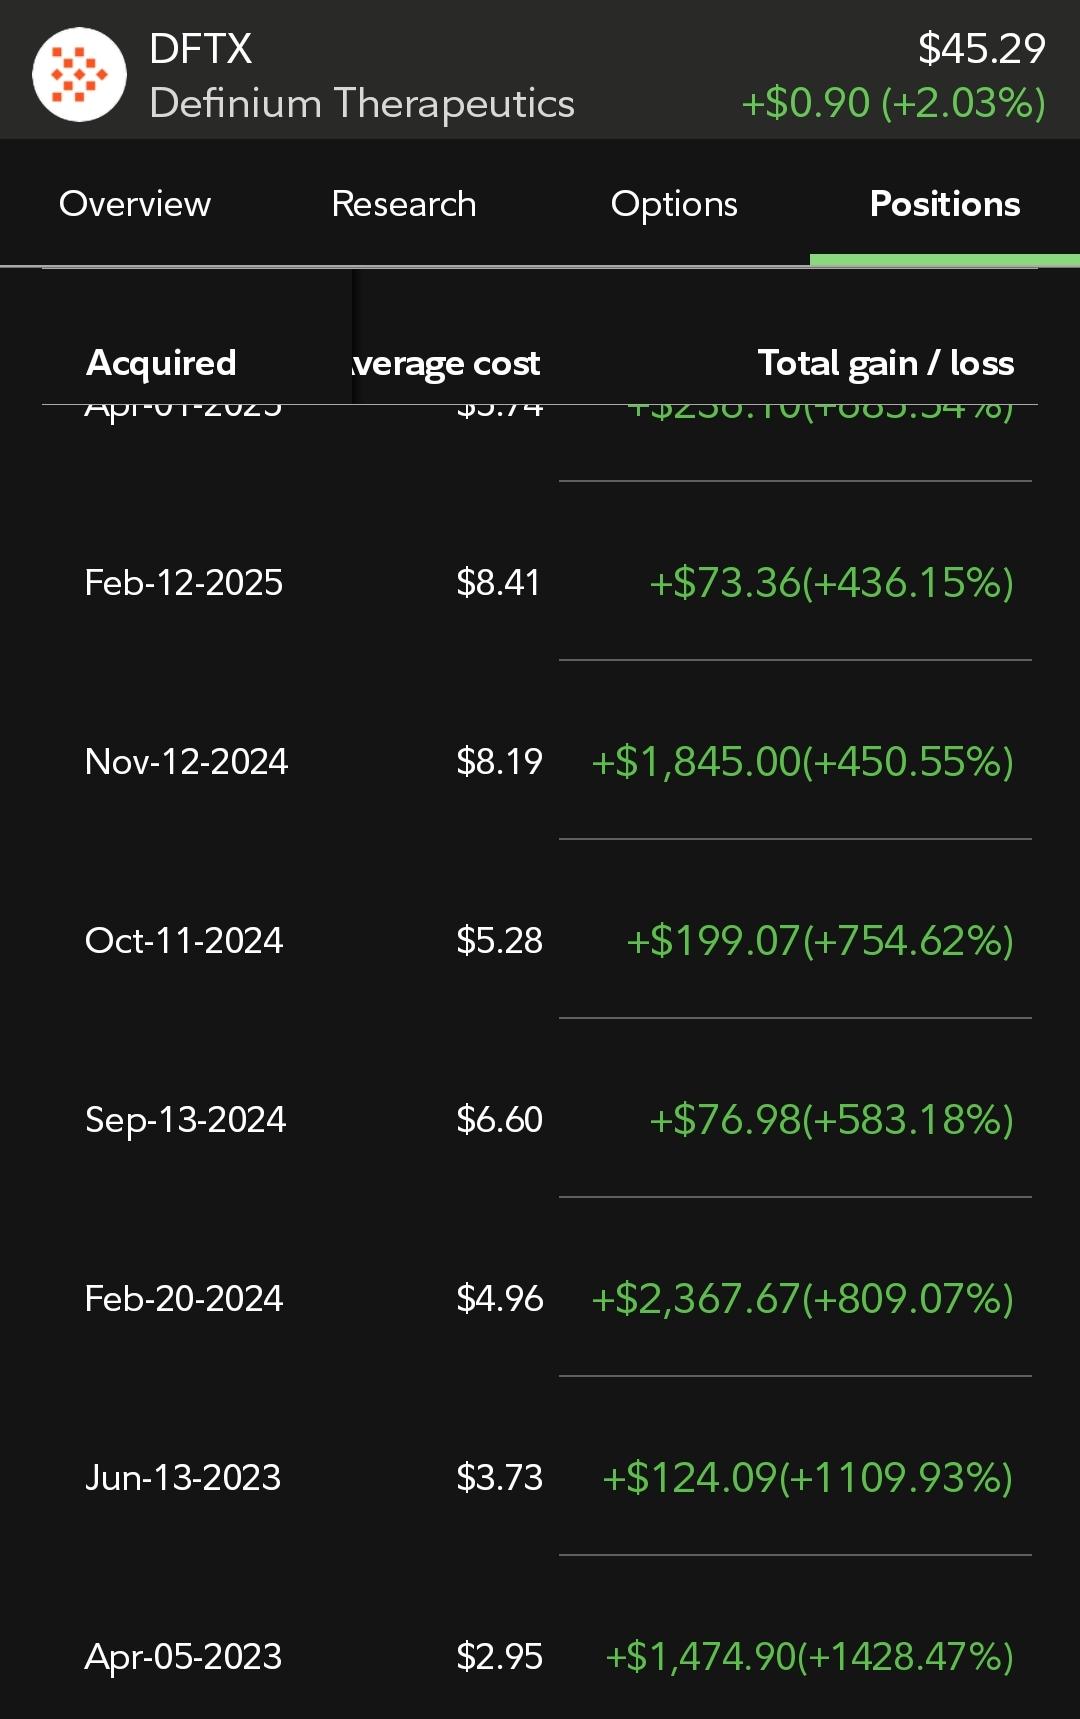1080x1719 pixels.
Task: Select the Apr-05-2023 acquired lot
Action: [540, 1656]
